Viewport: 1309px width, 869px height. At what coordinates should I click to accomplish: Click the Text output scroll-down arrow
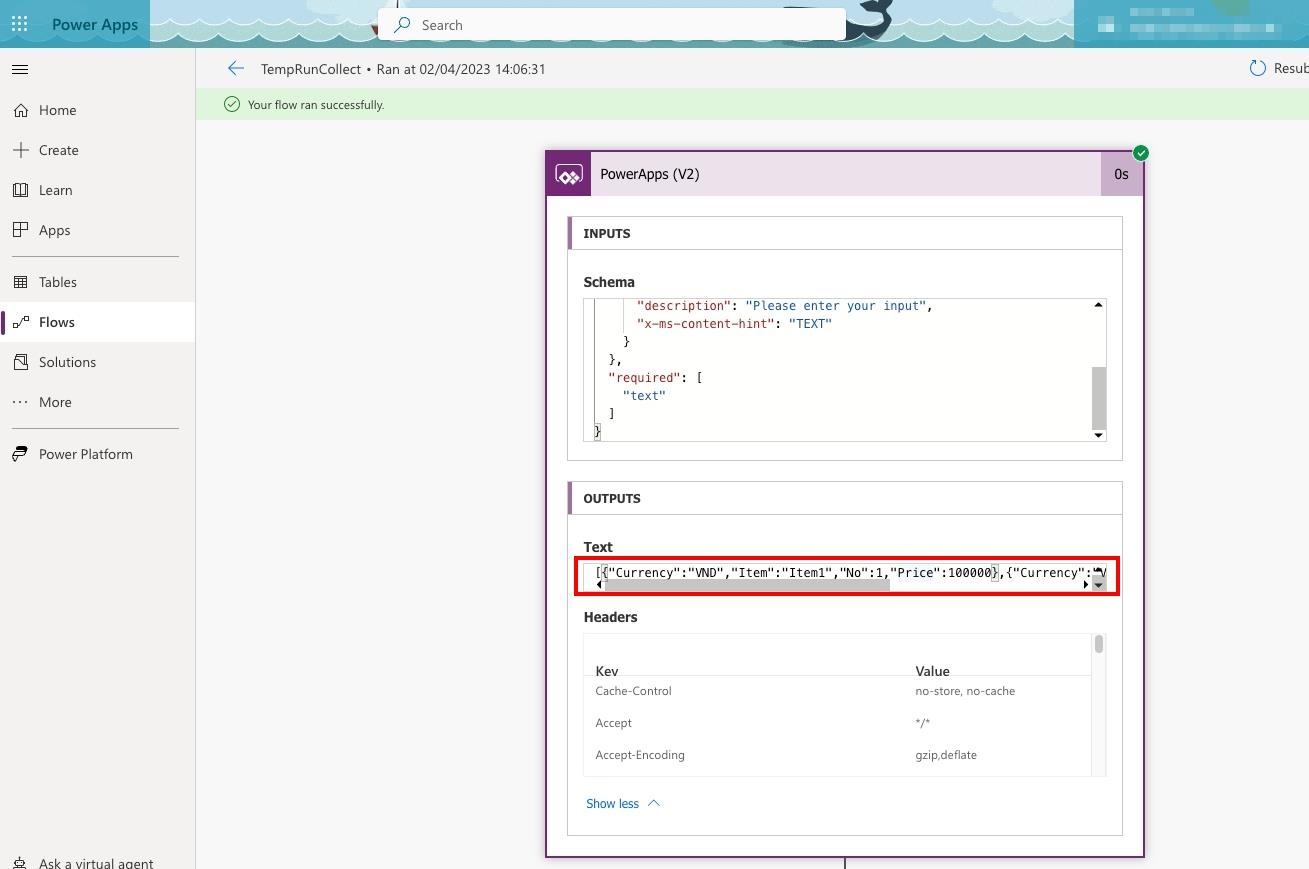click(1099, 585)
